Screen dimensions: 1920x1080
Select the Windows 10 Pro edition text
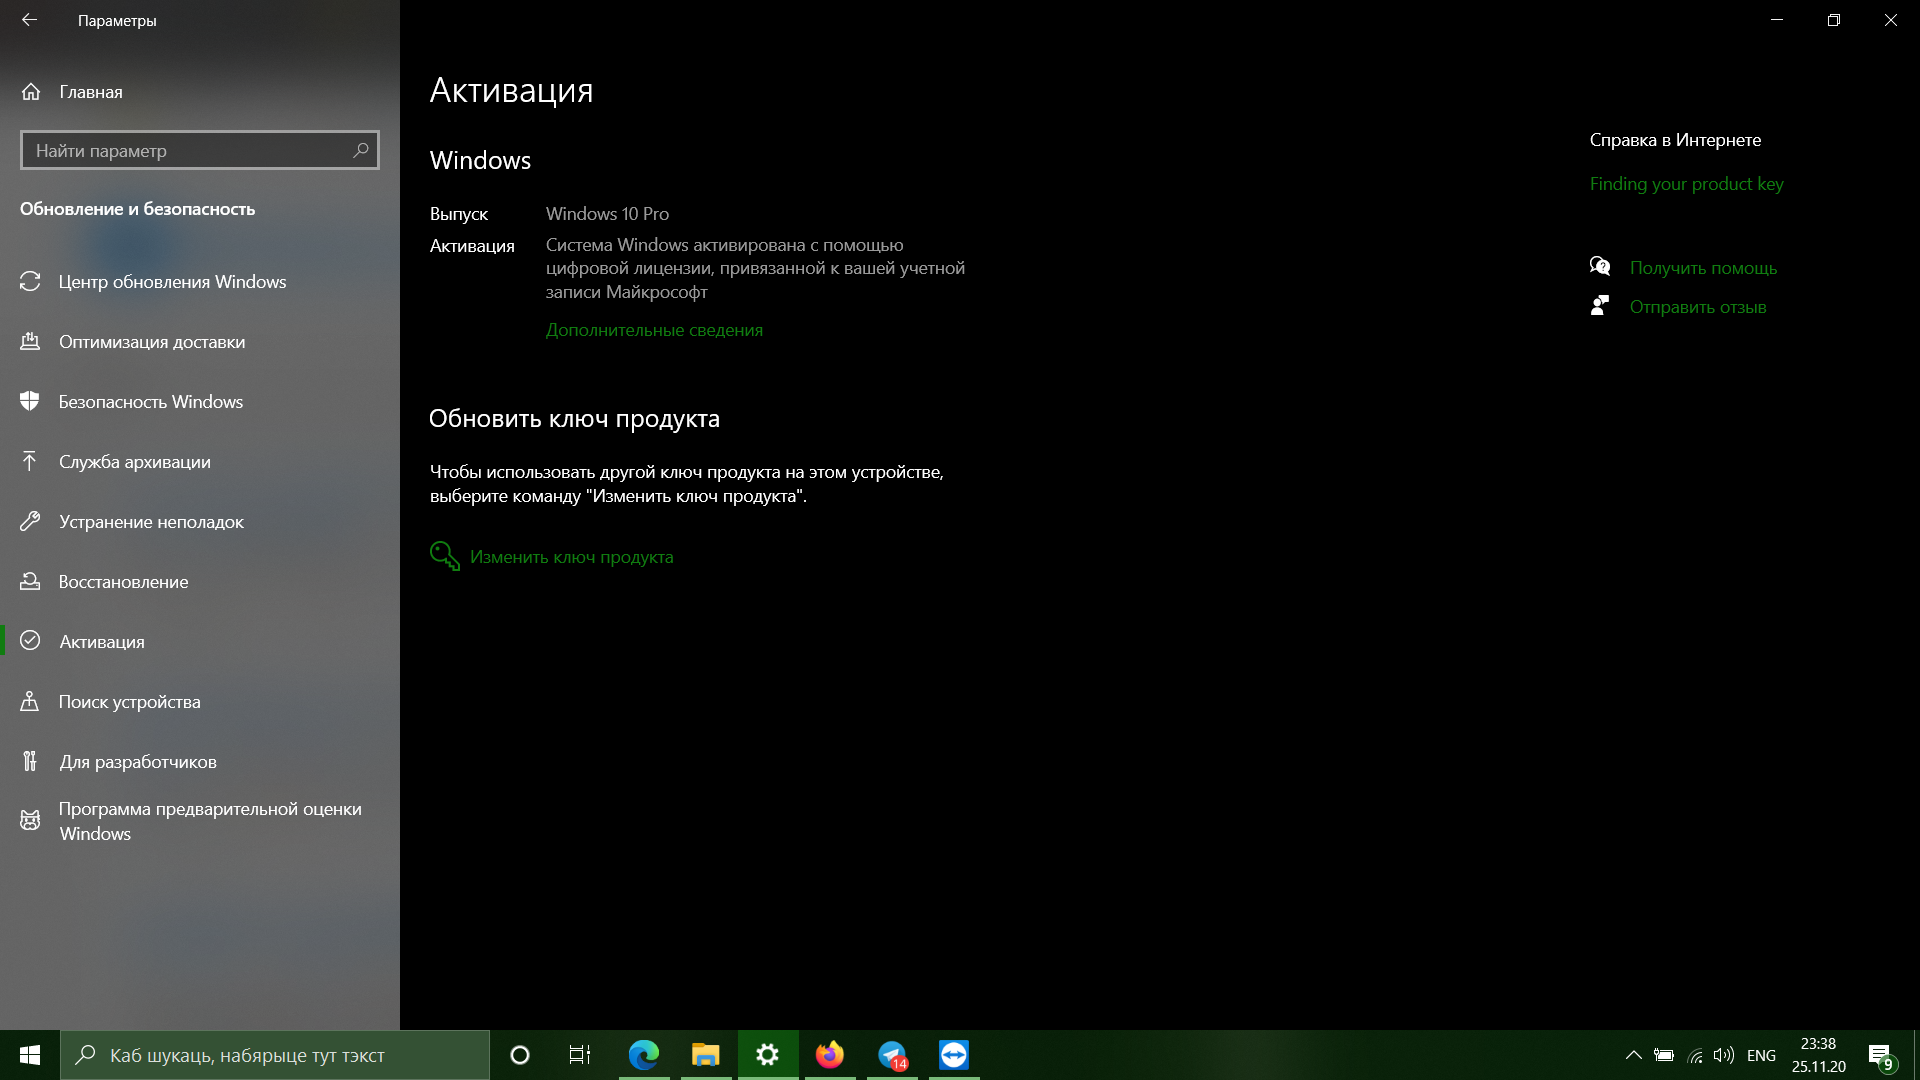607,214
